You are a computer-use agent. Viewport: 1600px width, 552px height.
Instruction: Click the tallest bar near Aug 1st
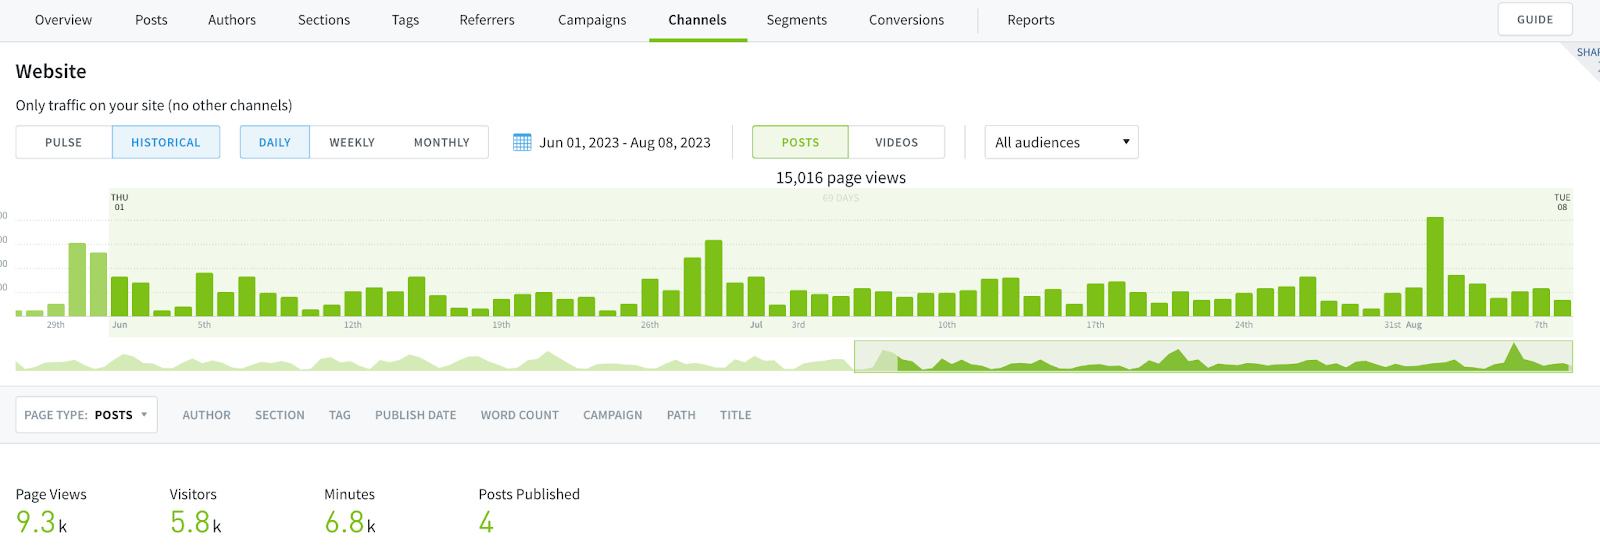click(1435, 267)
